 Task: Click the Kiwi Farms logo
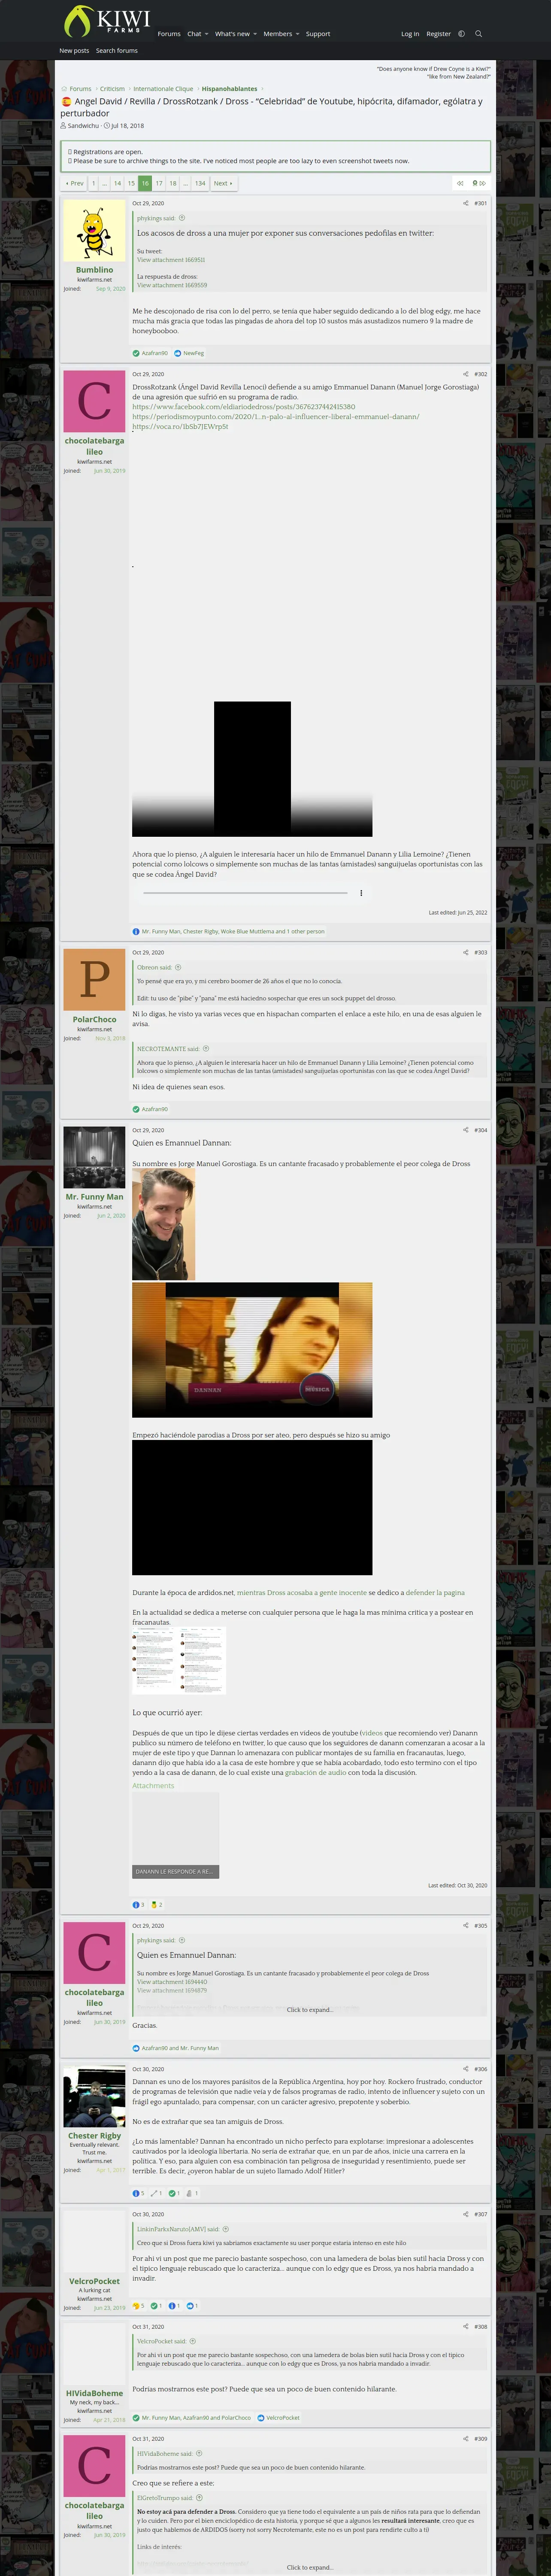coord(106,21)
